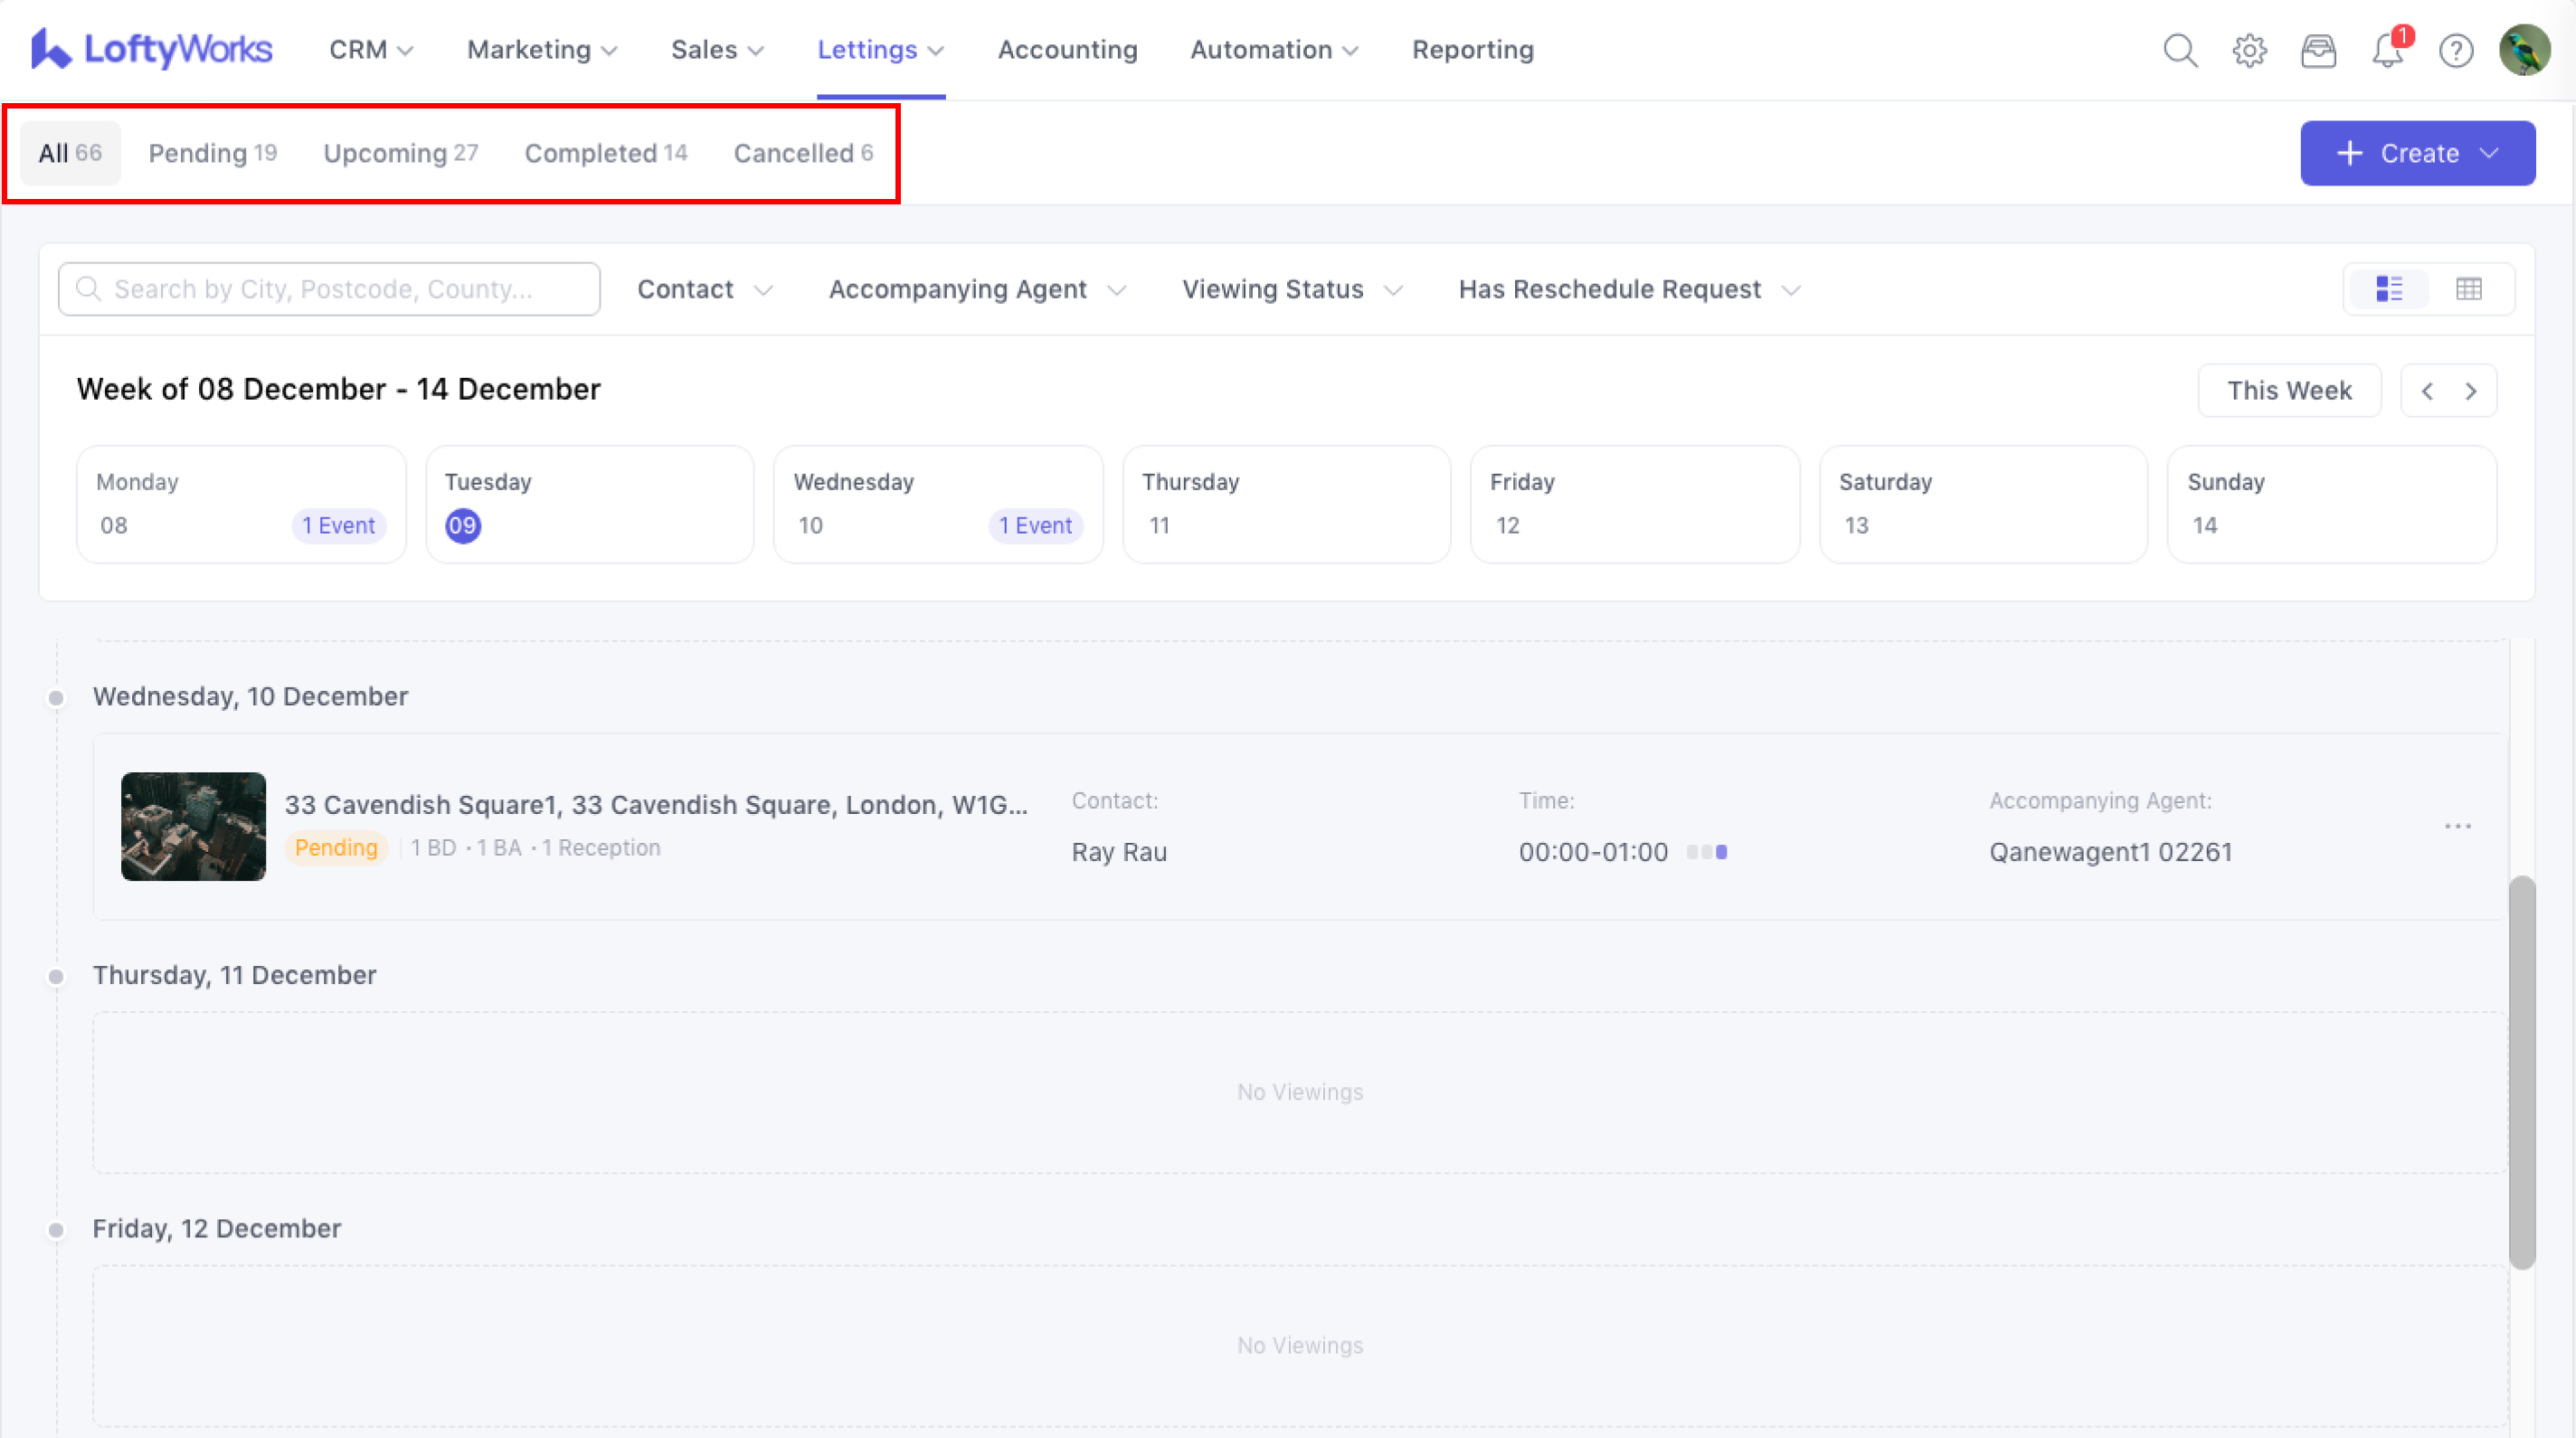Click the This Week button
This screenshot has height=1438, width=2576.
coord(2288,391)
